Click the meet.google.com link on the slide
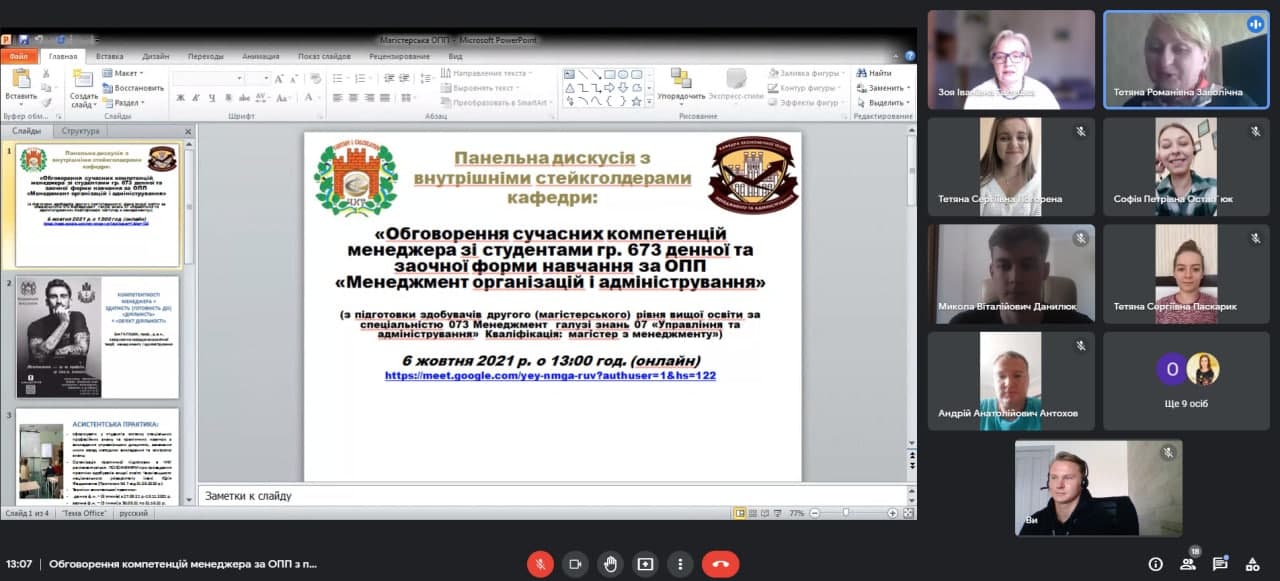 (550, 376)
